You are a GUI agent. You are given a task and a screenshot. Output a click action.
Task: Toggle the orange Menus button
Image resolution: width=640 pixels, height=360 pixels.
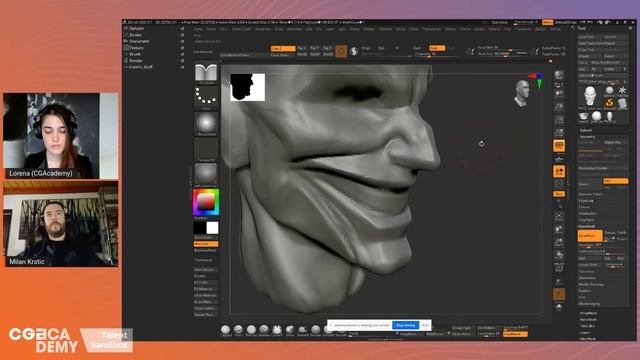pos(547,22)
